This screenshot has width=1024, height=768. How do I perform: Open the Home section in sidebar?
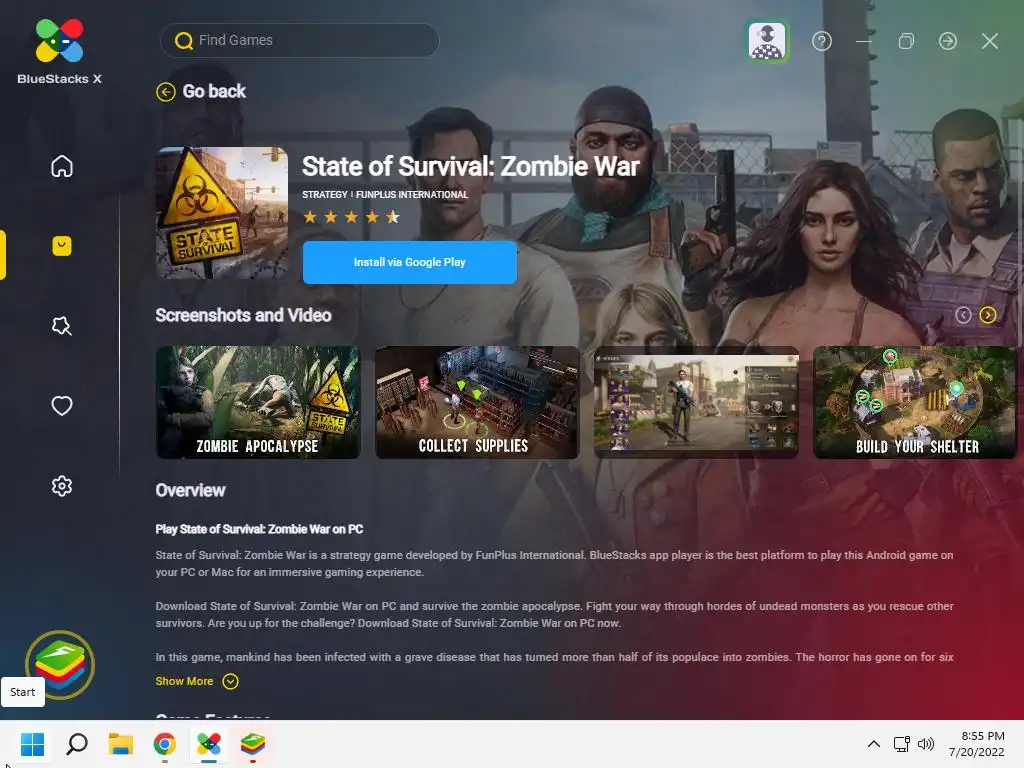62,166
